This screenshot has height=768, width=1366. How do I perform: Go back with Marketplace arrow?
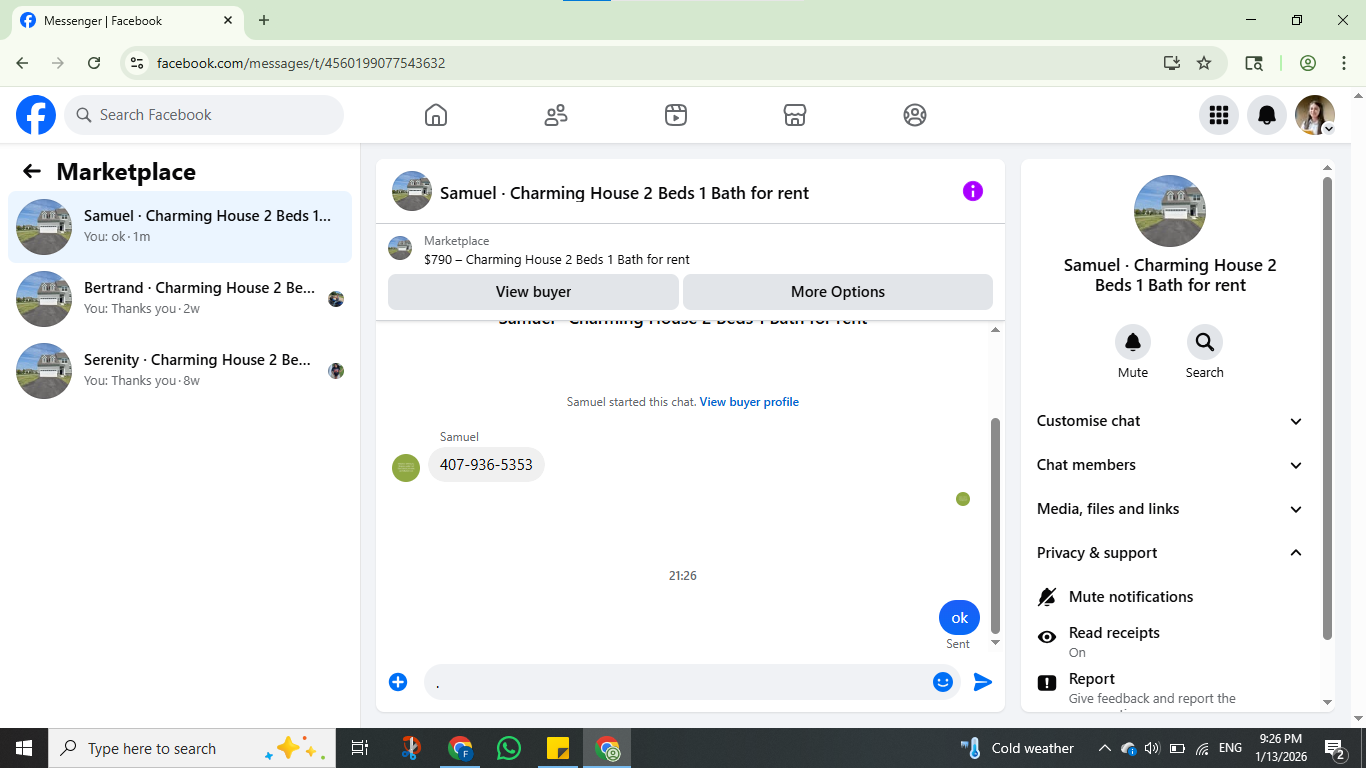coord(32,172)
